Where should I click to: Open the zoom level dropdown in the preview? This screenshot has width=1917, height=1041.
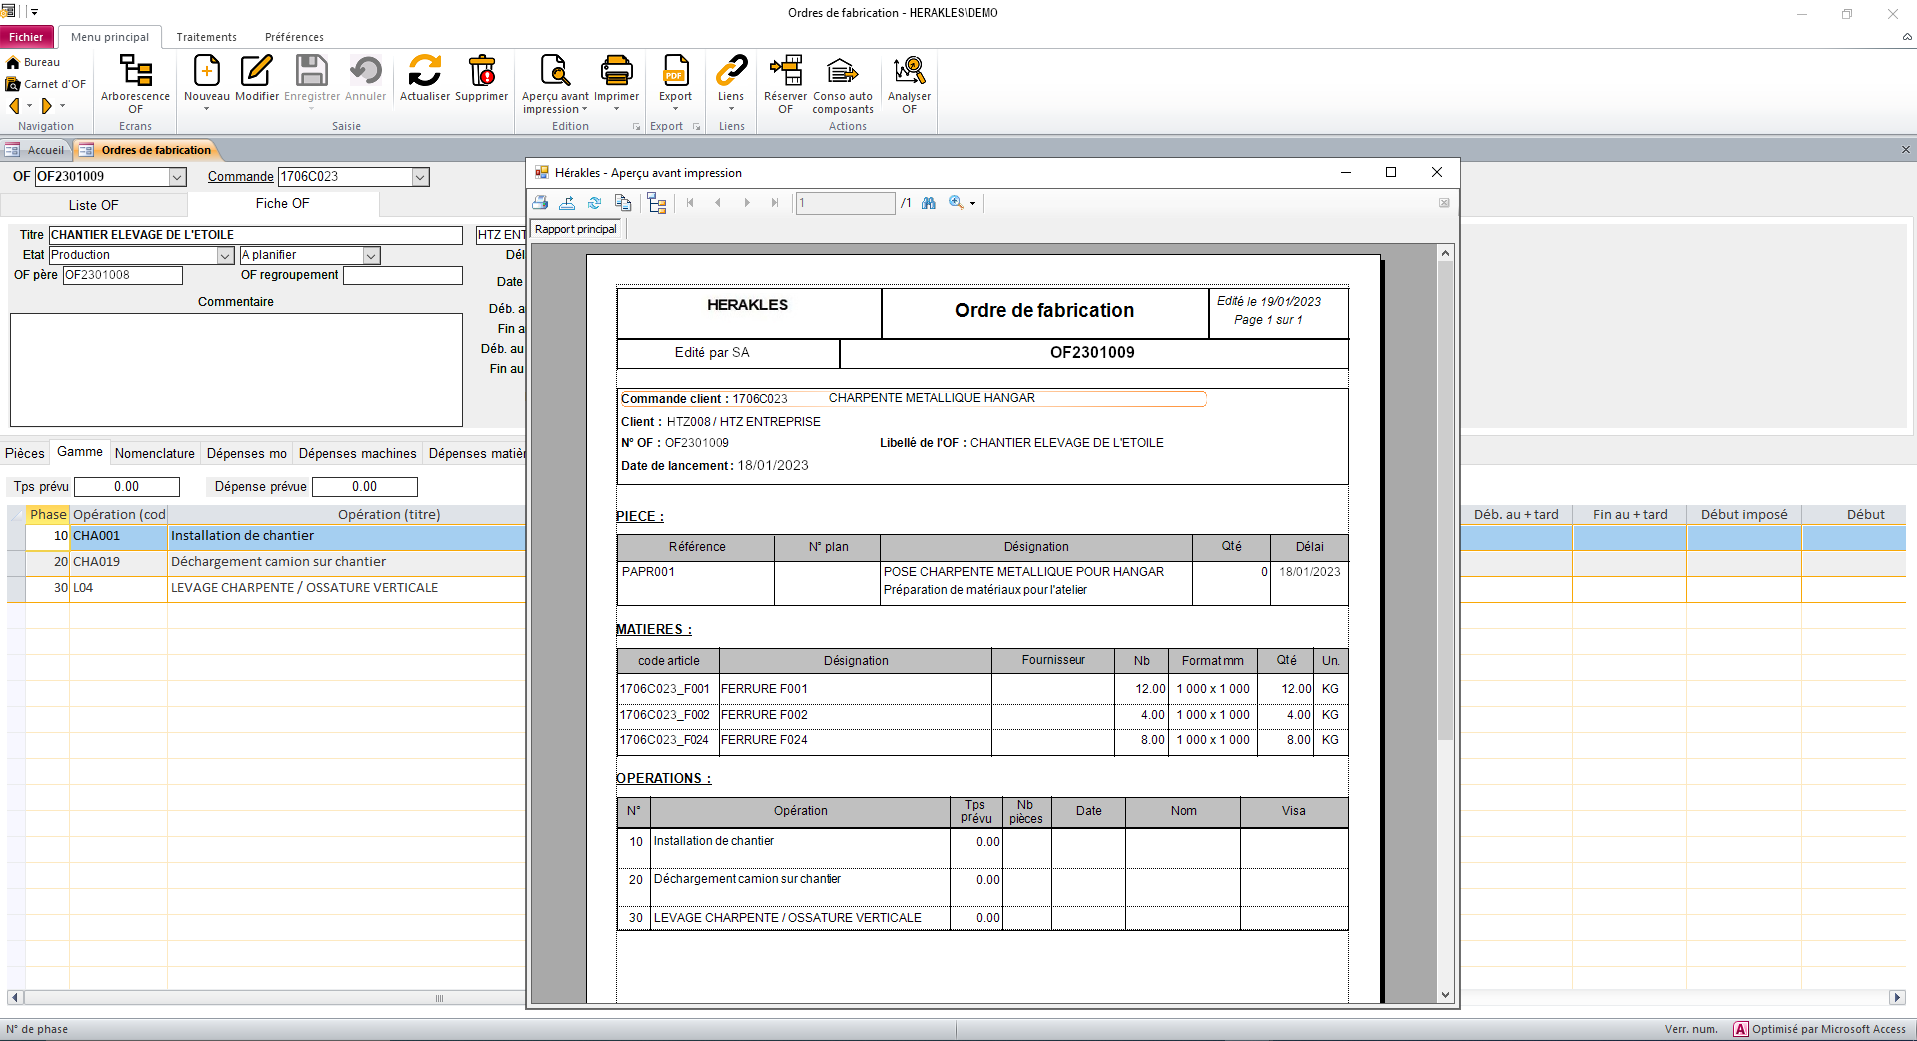[x=970, y=203]
